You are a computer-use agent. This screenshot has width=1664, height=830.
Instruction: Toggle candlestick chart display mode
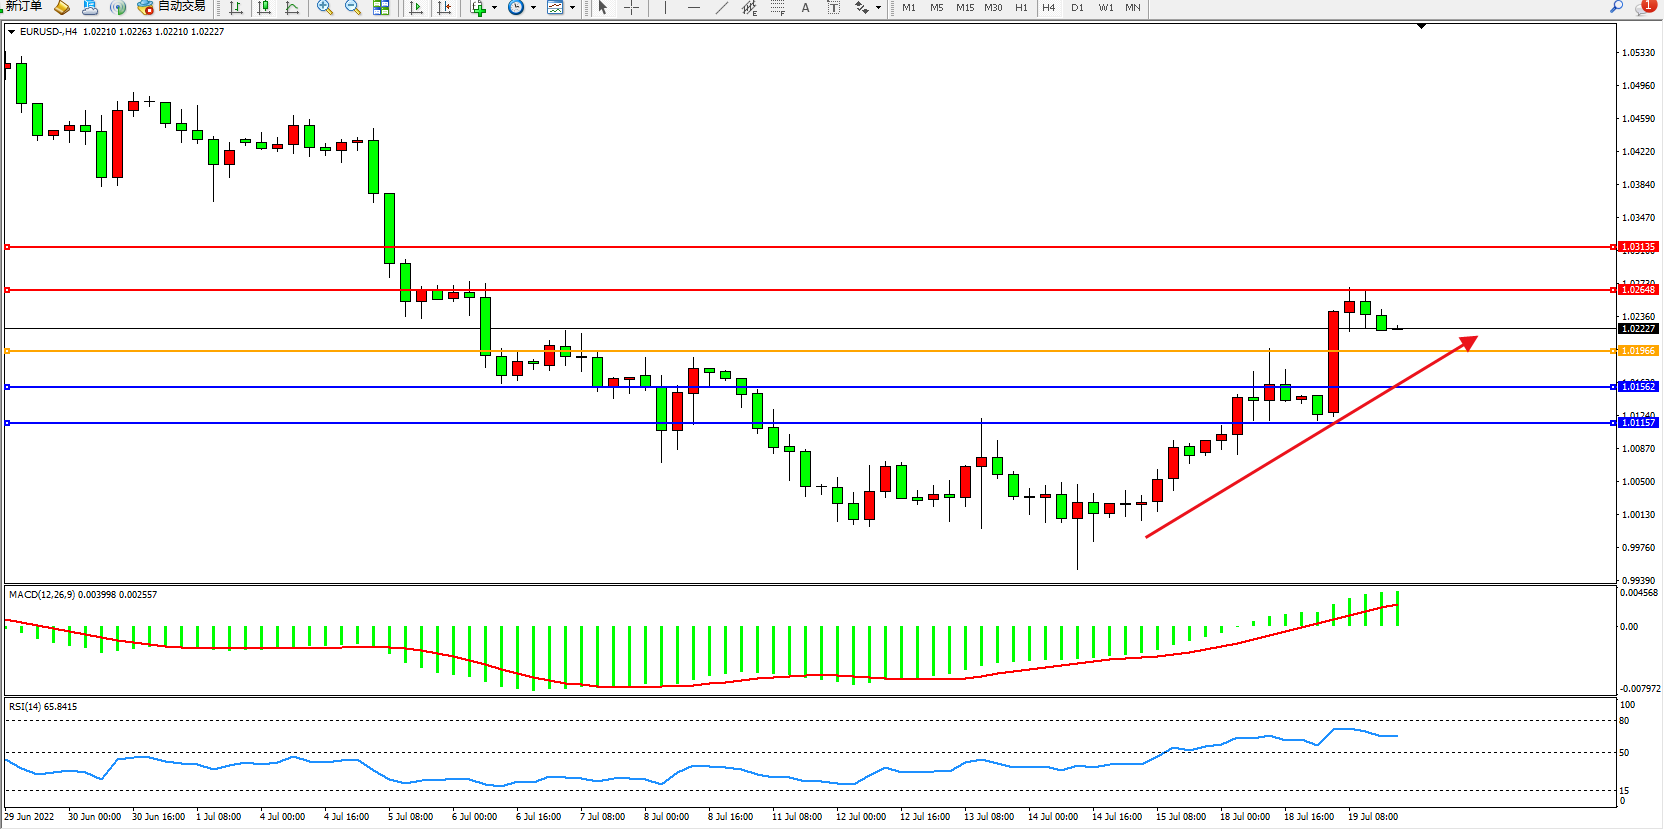click(x=264, y=7)
